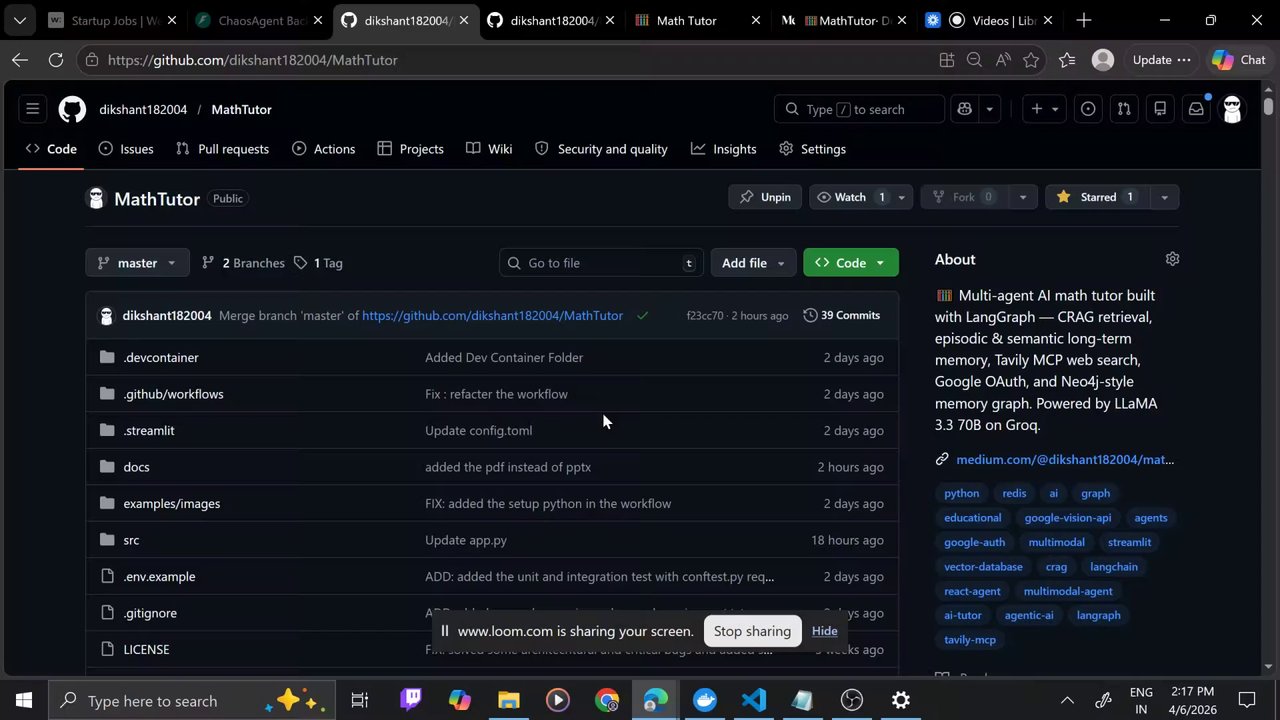Open pull requests icon in header
This screenshot has height=720, width=1280.
pyautogui.click(x=1124, y=109)
